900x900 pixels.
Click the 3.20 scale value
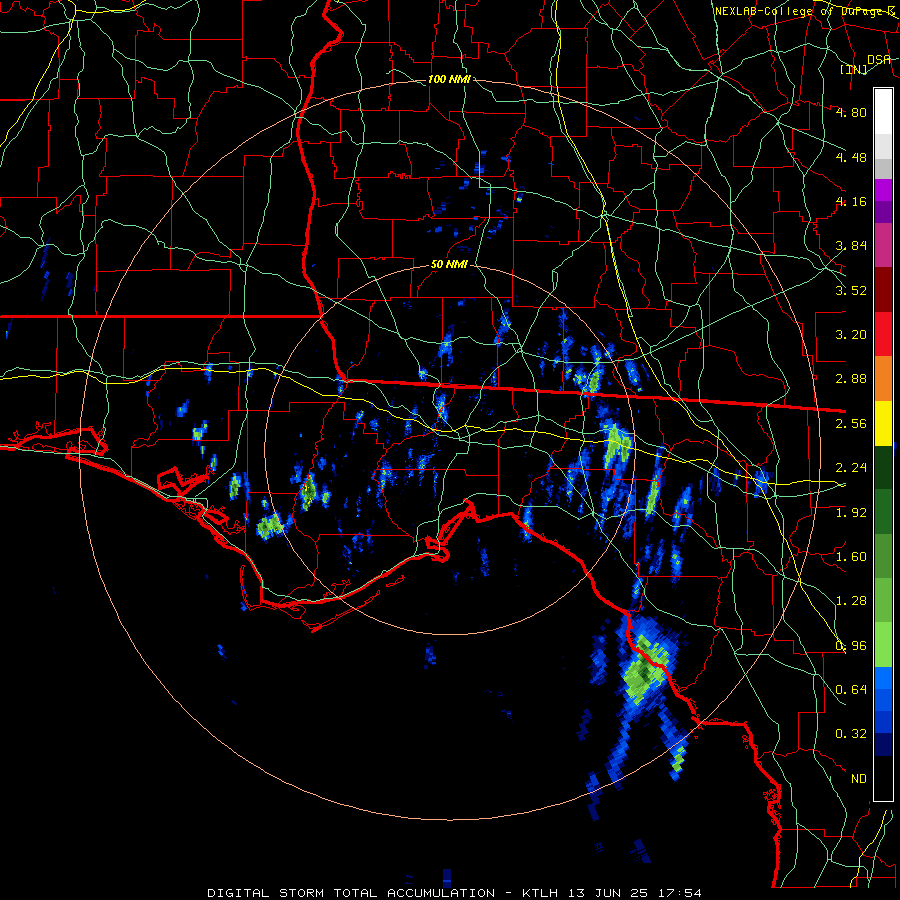[851, 335]
